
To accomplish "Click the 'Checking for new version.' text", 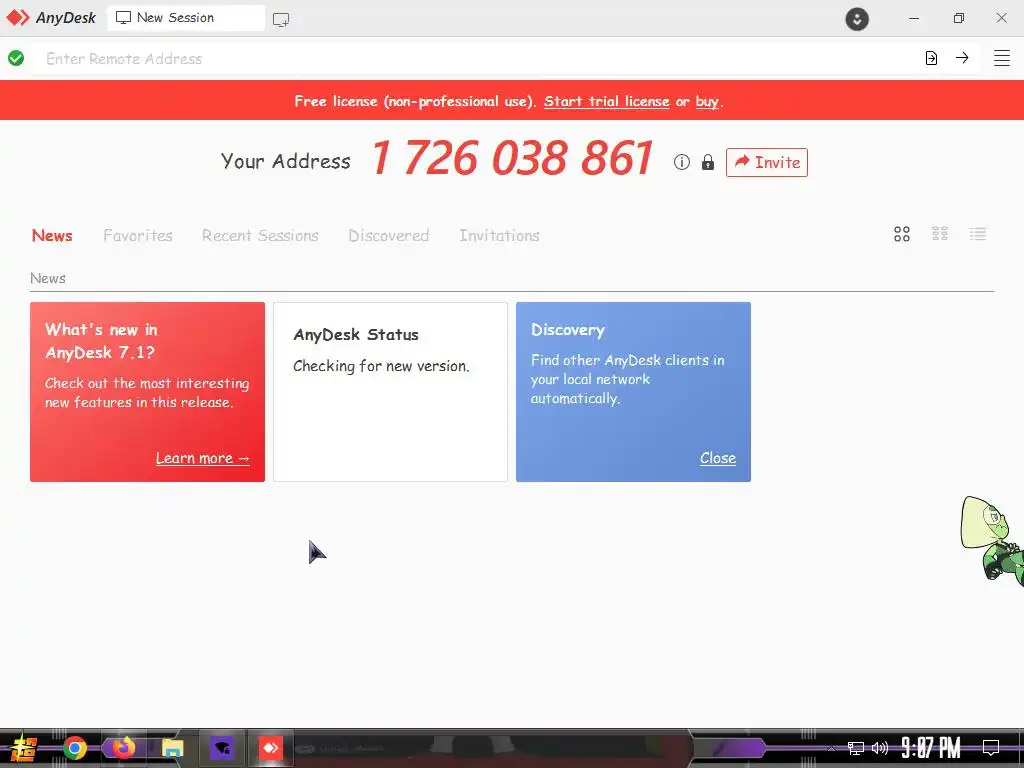I will click(381, 366).
